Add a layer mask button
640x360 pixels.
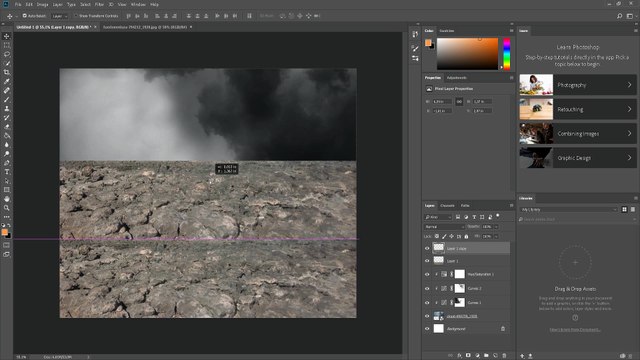coord(468,356)
